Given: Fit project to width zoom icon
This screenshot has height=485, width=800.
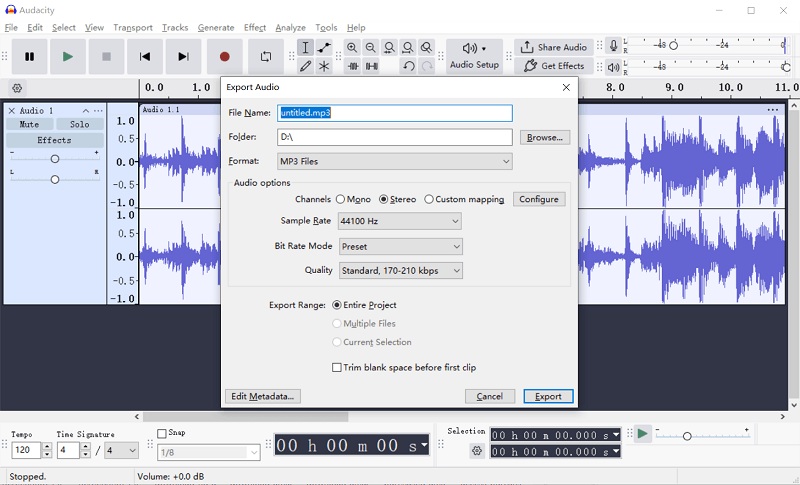Looking at the screenshot, I should (x=408, y=47).
